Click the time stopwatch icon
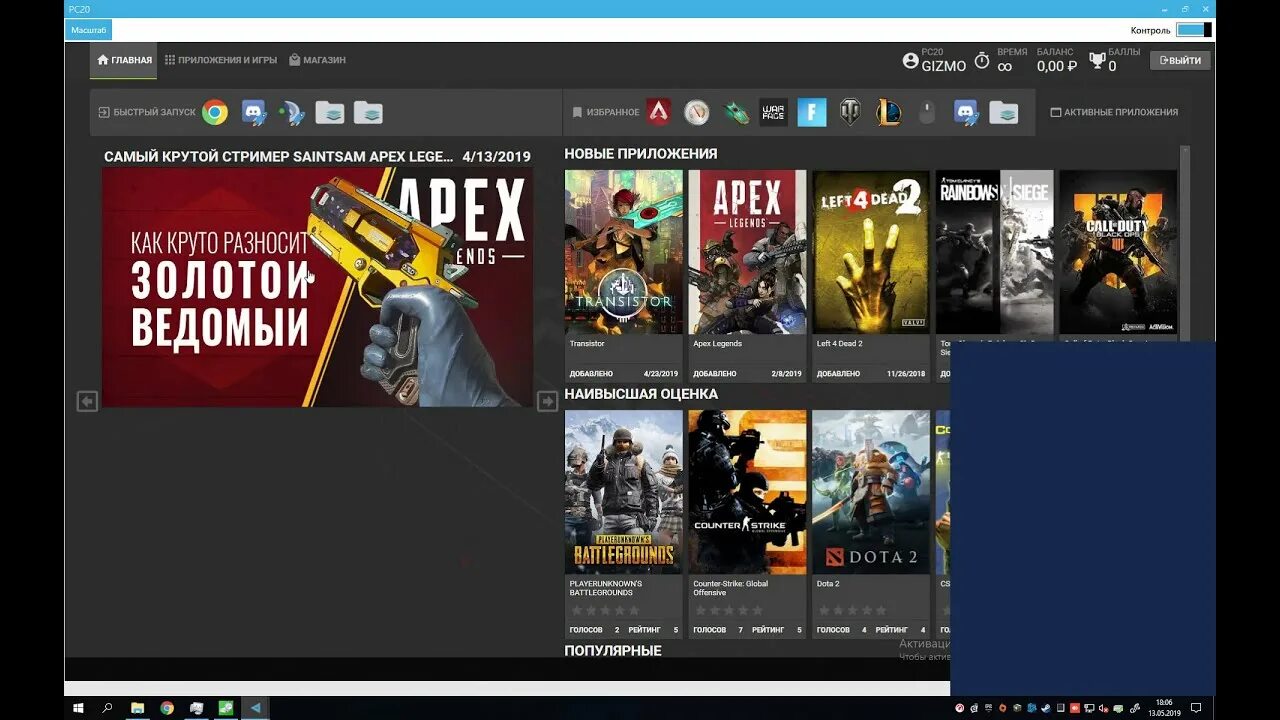 (x=982, y=61)
